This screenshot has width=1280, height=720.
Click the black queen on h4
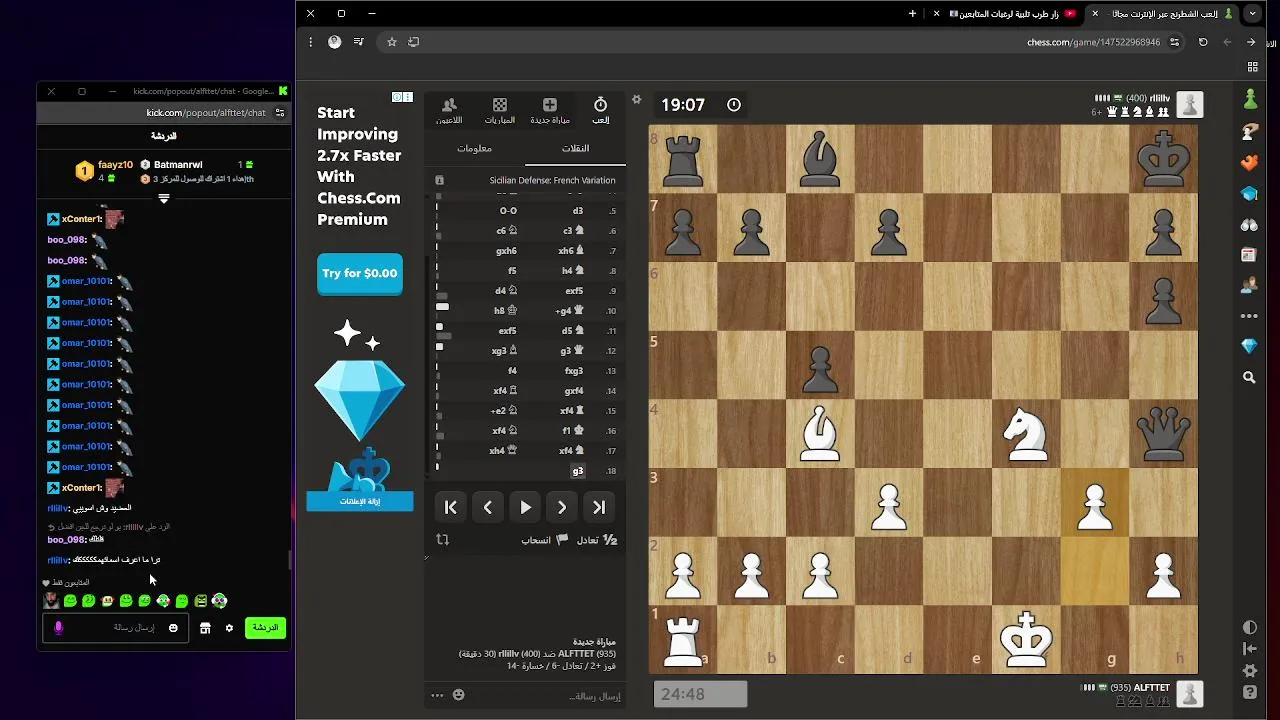pos(1163,434)
